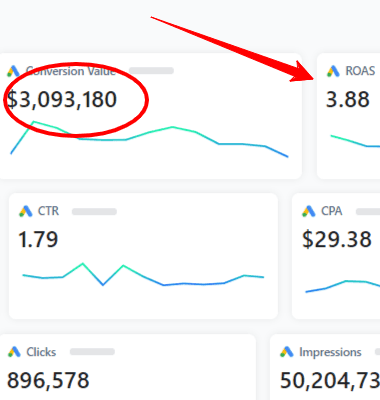Click the $3,093,180 conversion value
The width and height of the screenshot is (380, 400).
pos(62,99)
